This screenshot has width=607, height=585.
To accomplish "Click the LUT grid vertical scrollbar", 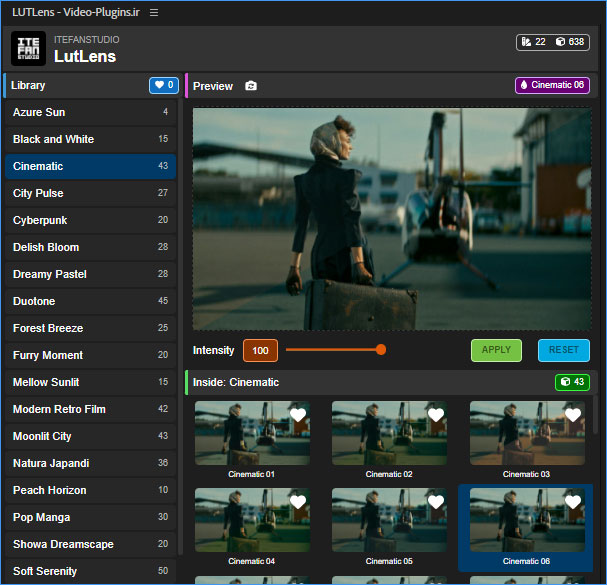I will pyautogui.click(x=595, y=414).
